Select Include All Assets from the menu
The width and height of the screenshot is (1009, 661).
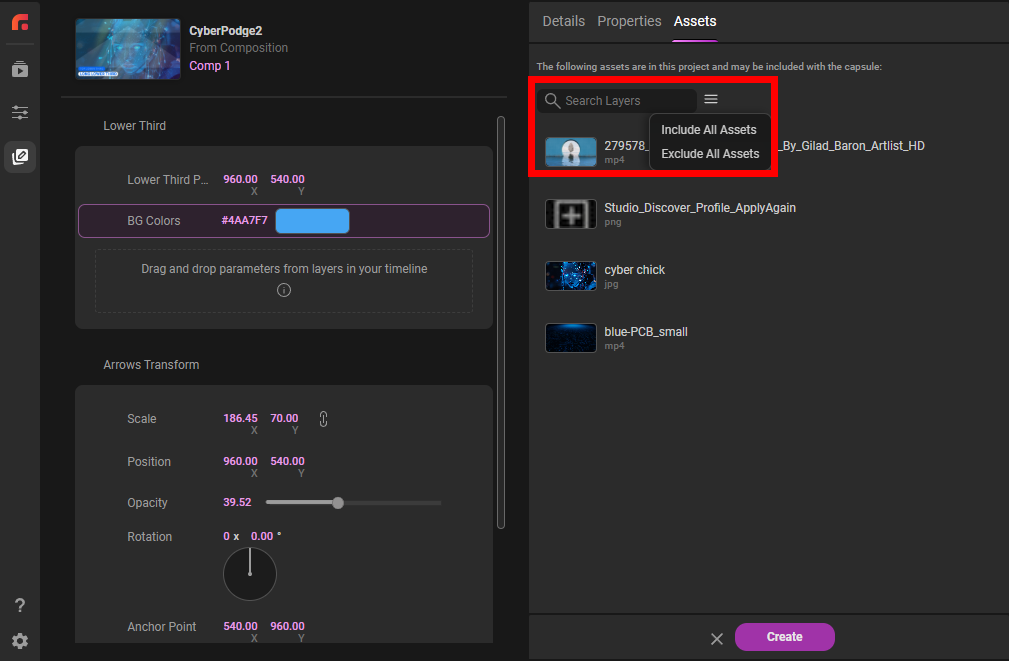(x=709, y=129)
